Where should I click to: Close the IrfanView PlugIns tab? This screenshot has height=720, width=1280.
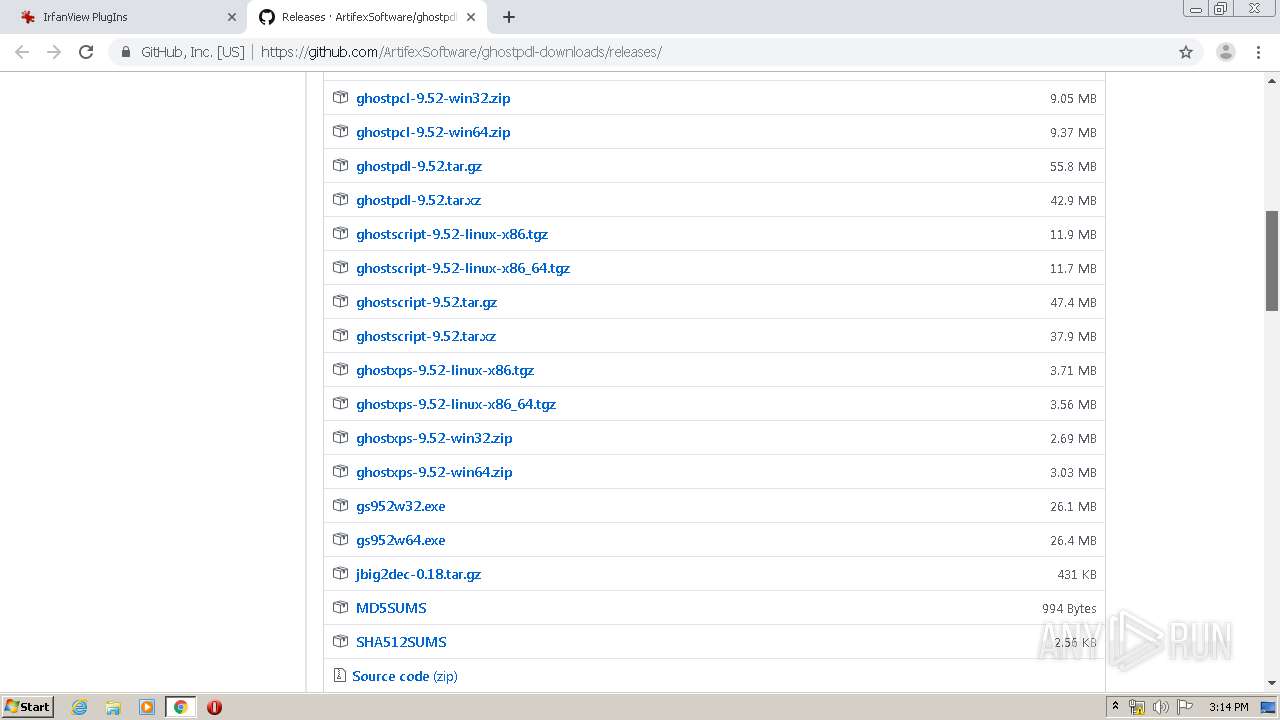(232, 17)
